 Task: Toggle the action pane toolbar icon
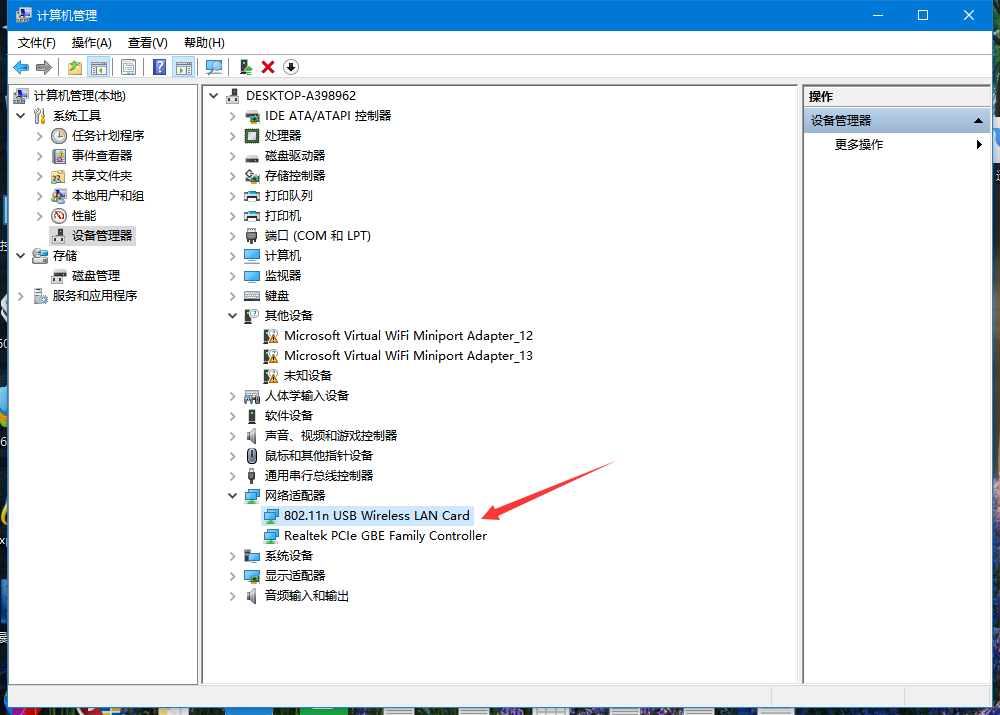[184, 67]
